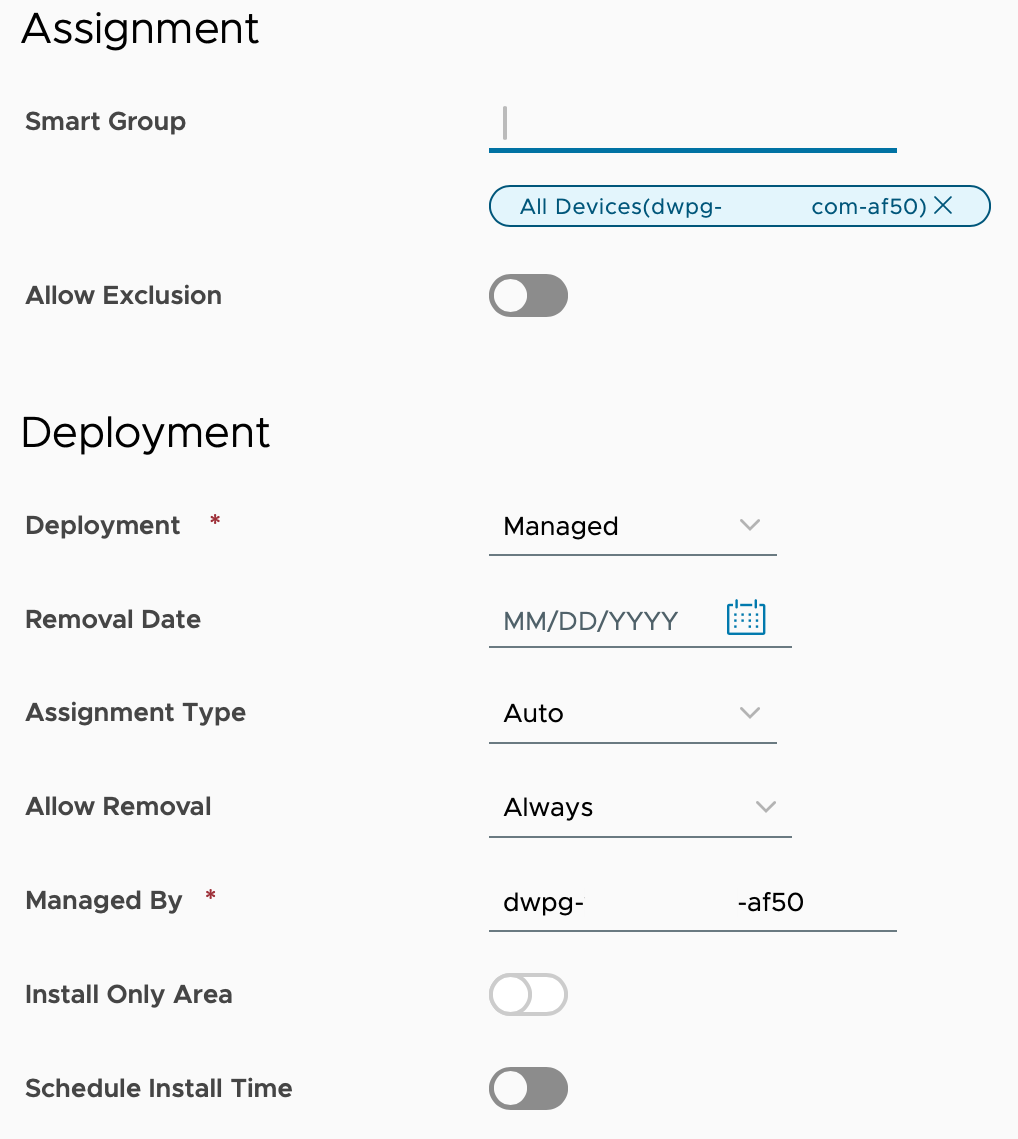Click the Schedule Install Time label
Screen dimensions: 1018x1139
(x=158, y=1089)
